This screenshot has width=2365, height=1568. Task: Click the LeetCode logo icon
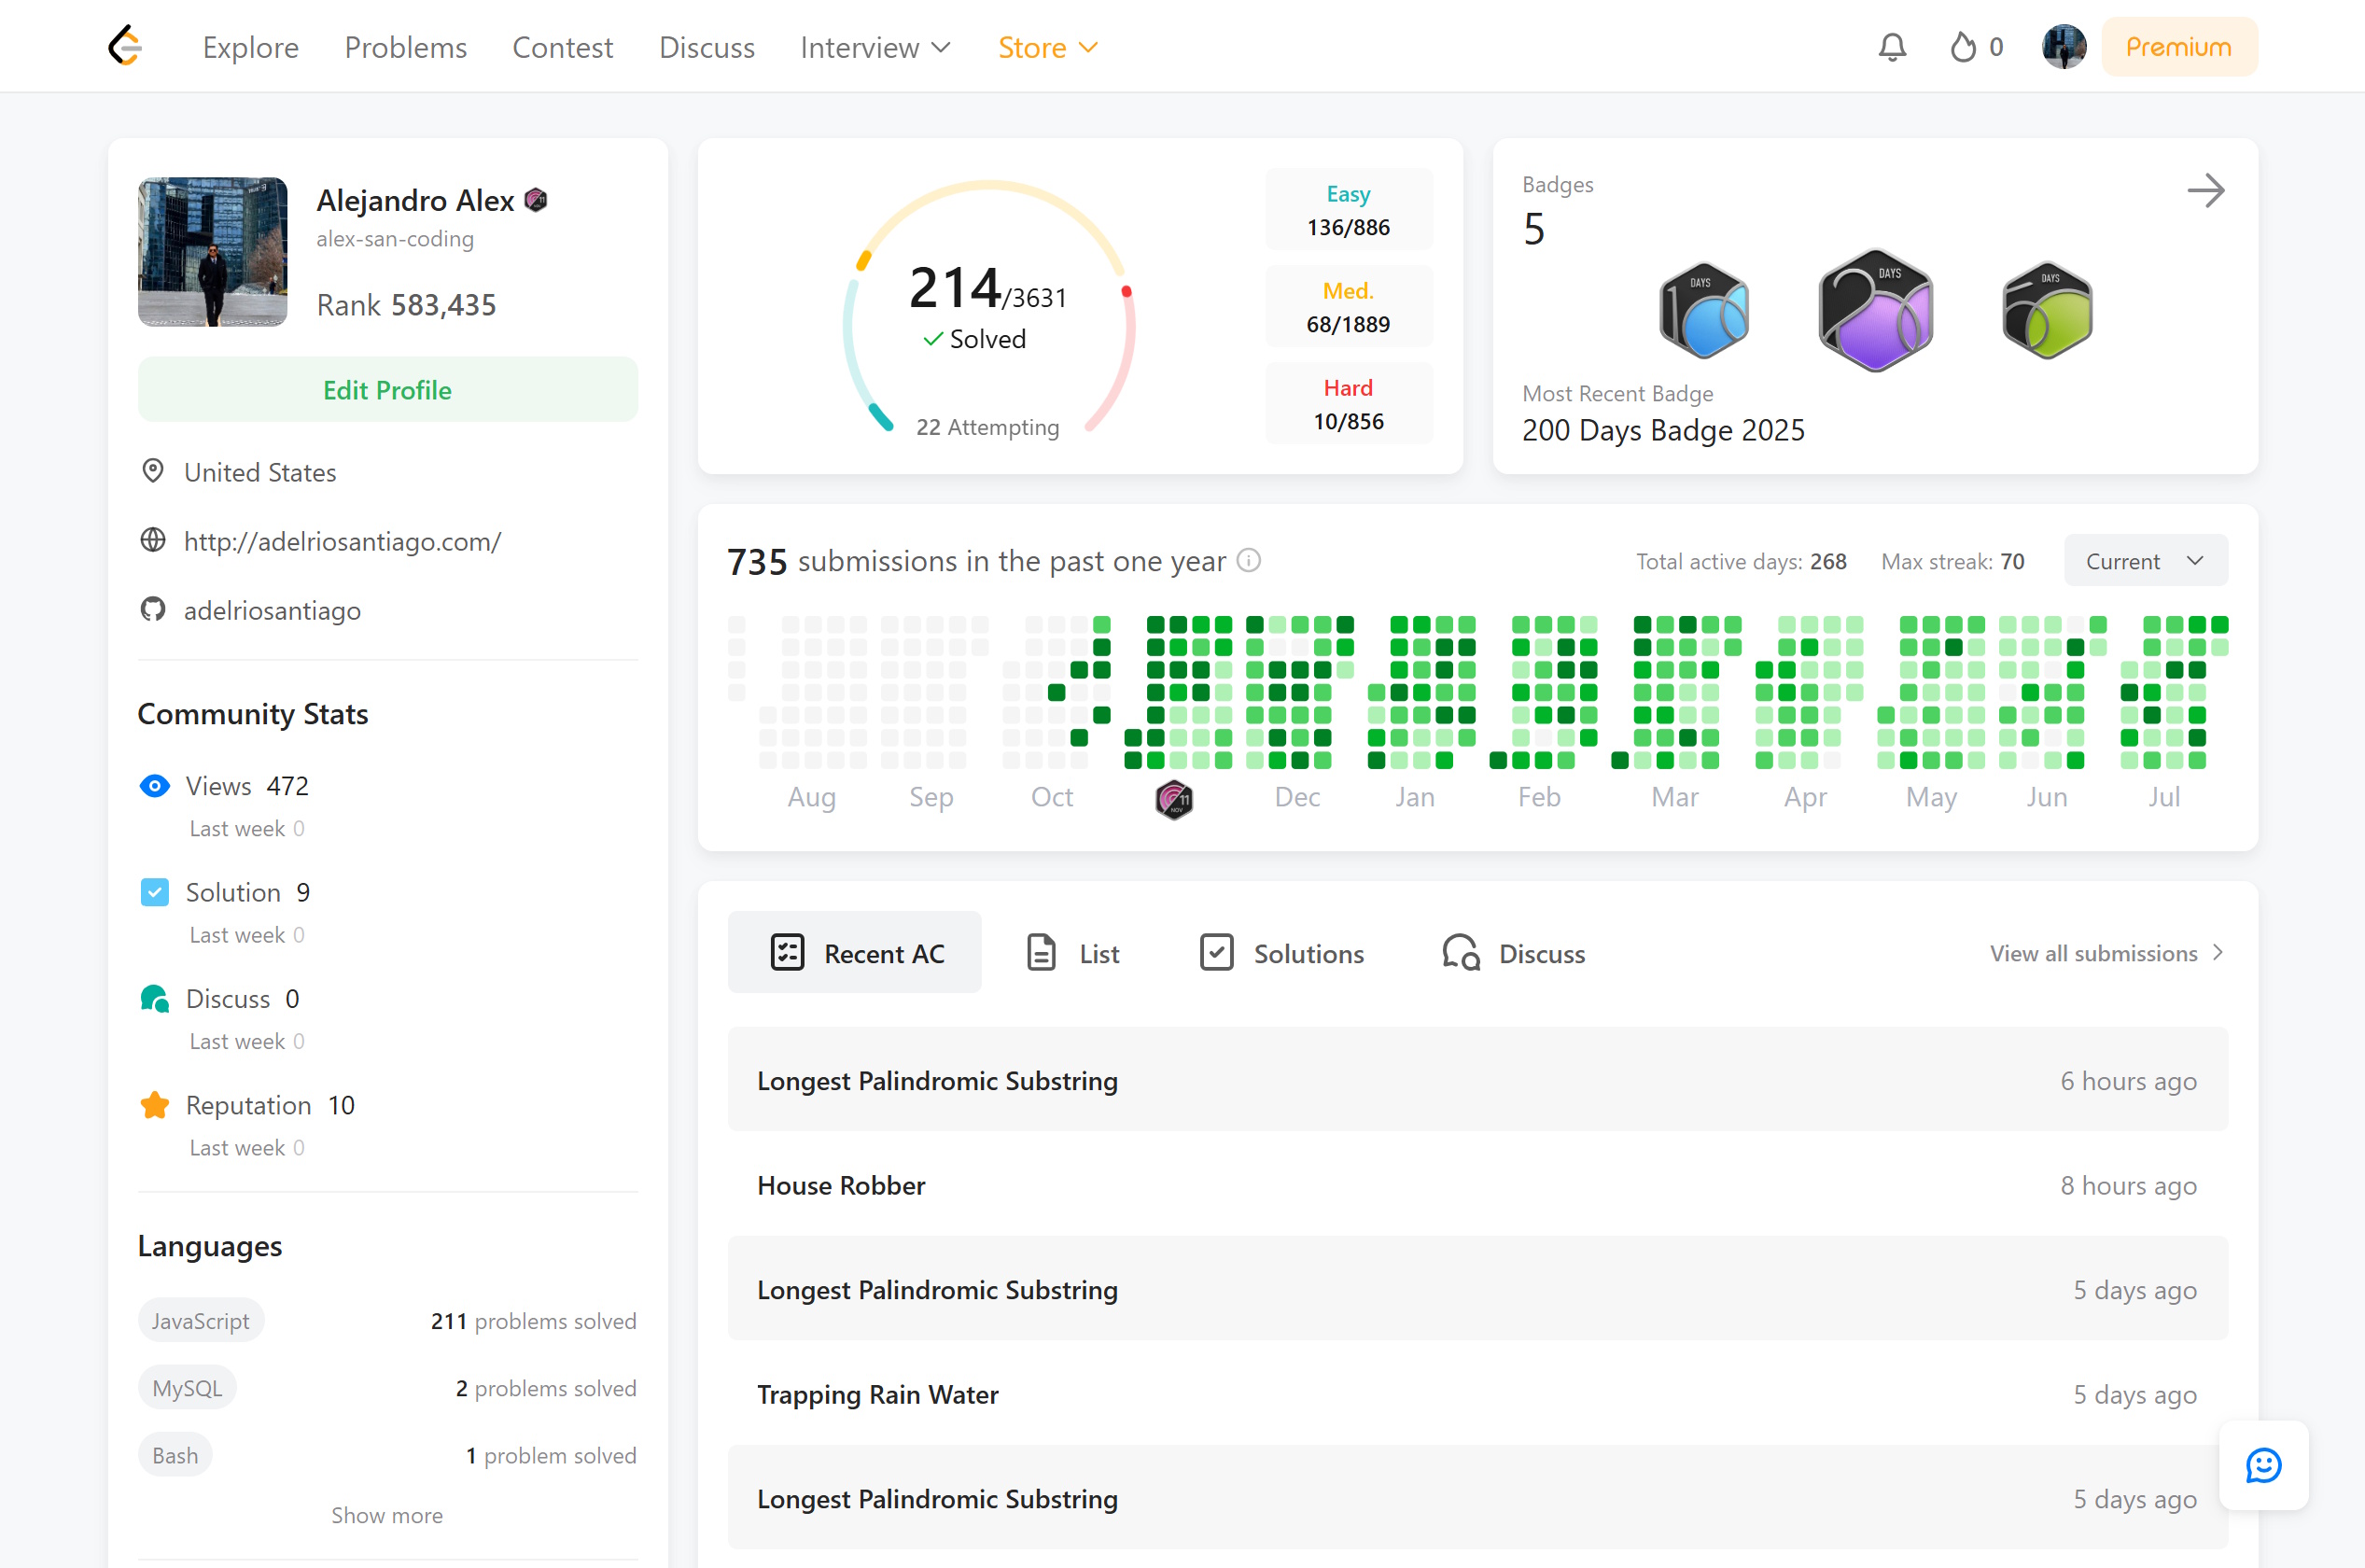(x=125, y=47)
